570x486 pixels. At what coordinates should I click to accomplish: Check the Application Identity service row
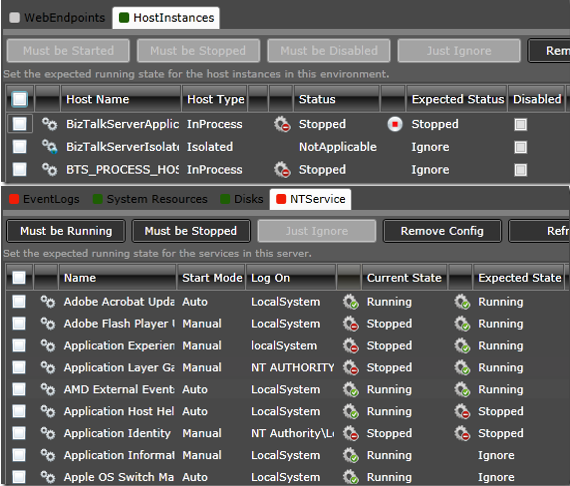click(x=19, y=433)
